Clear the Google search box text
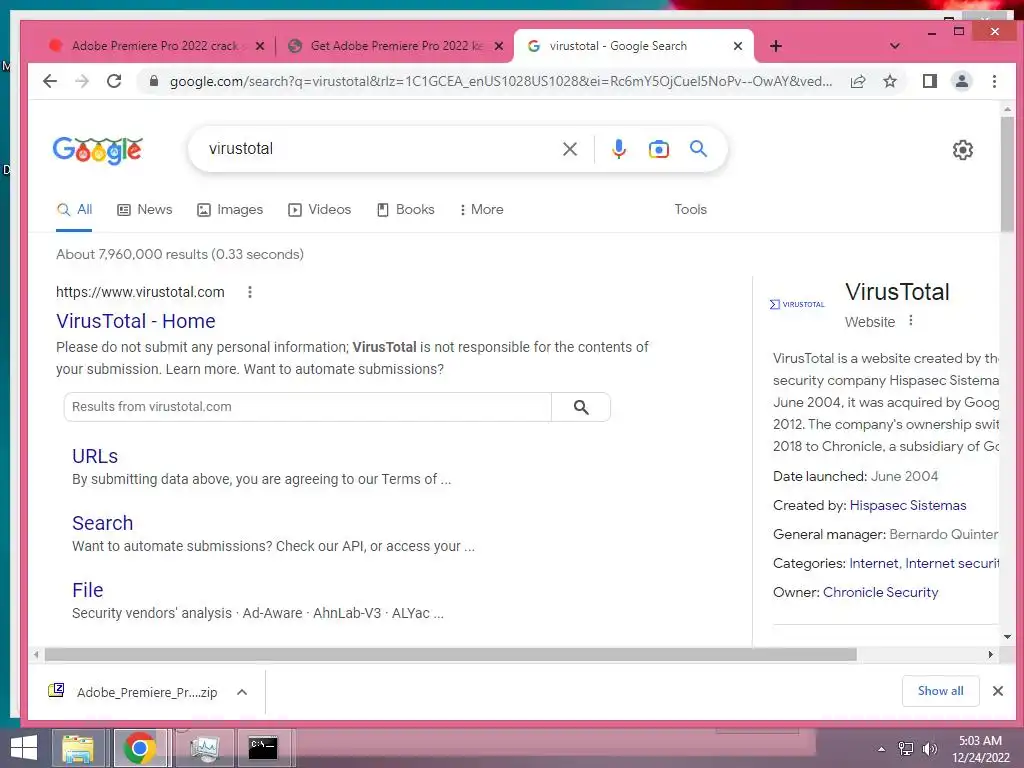This screenshot has height=768, width=1024. point(570,149)
